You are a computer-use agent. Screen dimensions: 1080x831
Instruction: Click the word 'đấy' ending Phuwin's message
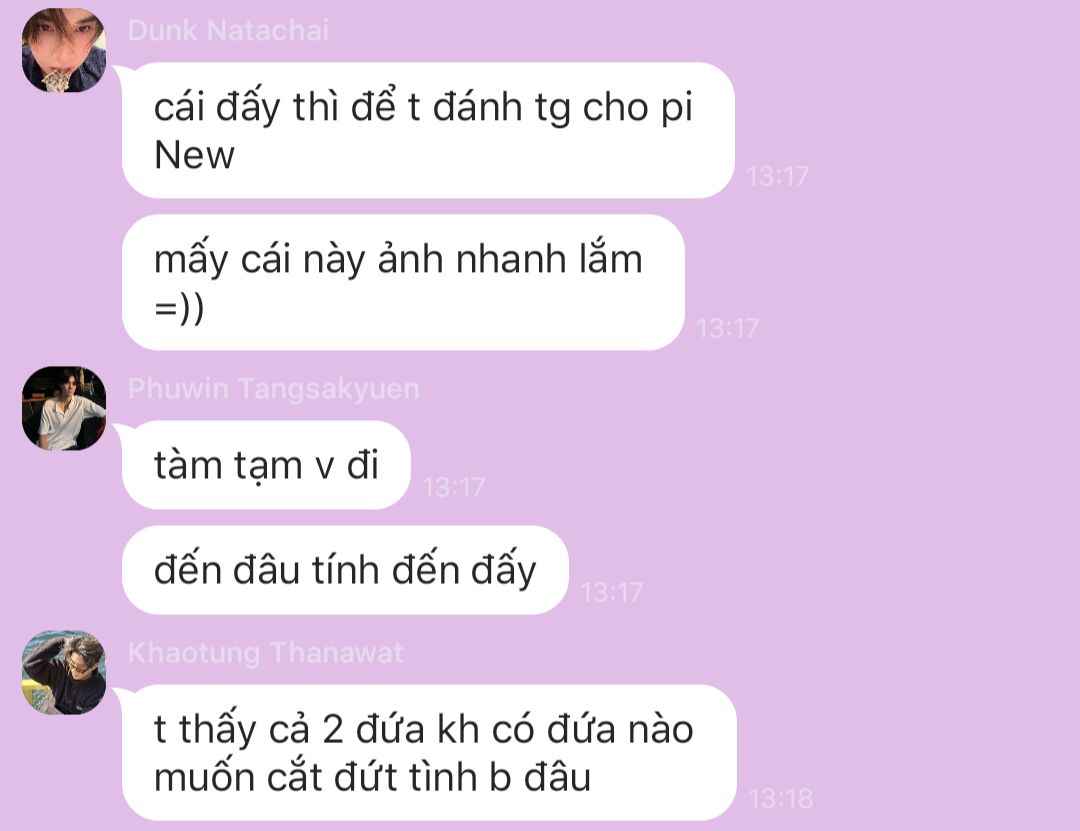tap(503, 571)
